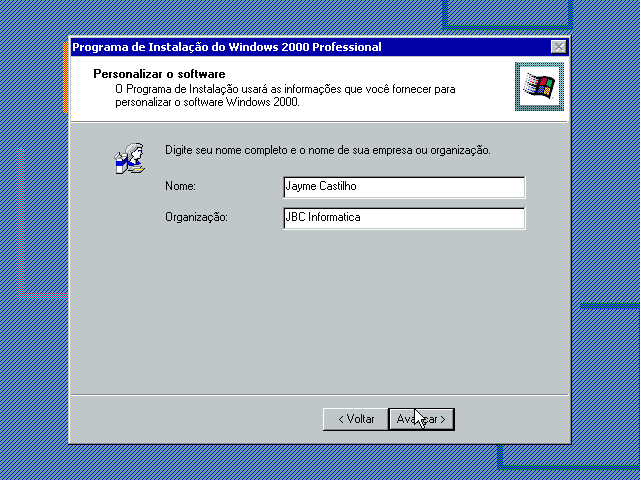Click the 'Nome:' label
Screen dimensions: 640x480
click(x=180, y=187)
